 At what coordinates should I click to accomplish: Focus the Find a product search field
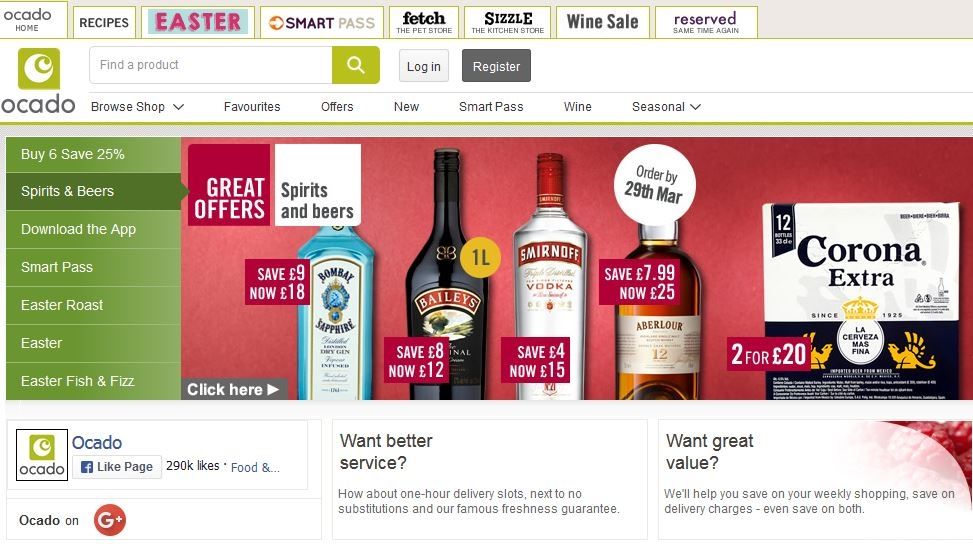pyautogui.click(x=211, y=65)
